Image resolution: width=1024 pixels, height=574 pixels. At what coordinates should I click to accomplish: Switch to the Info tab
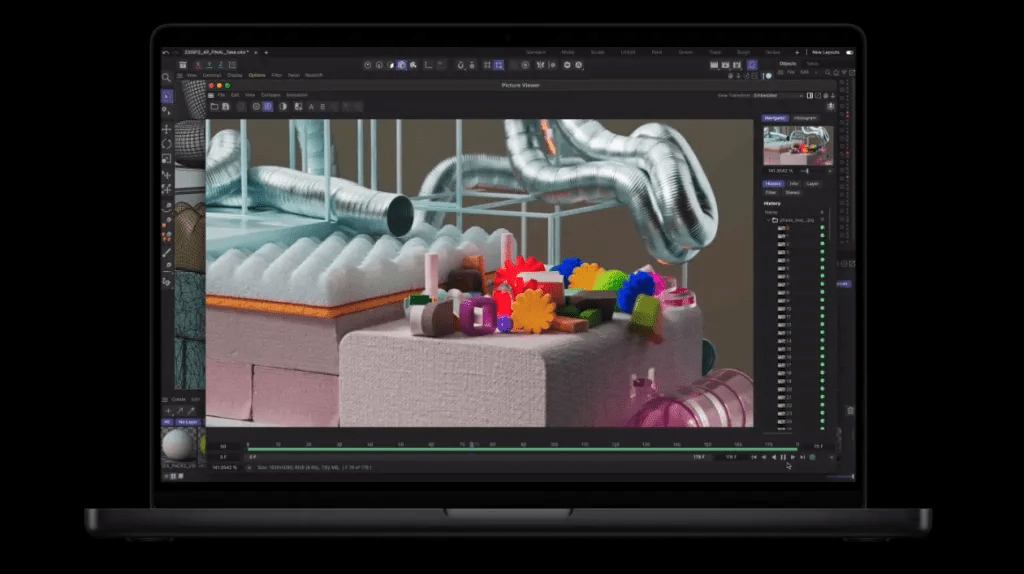point(793,184)
